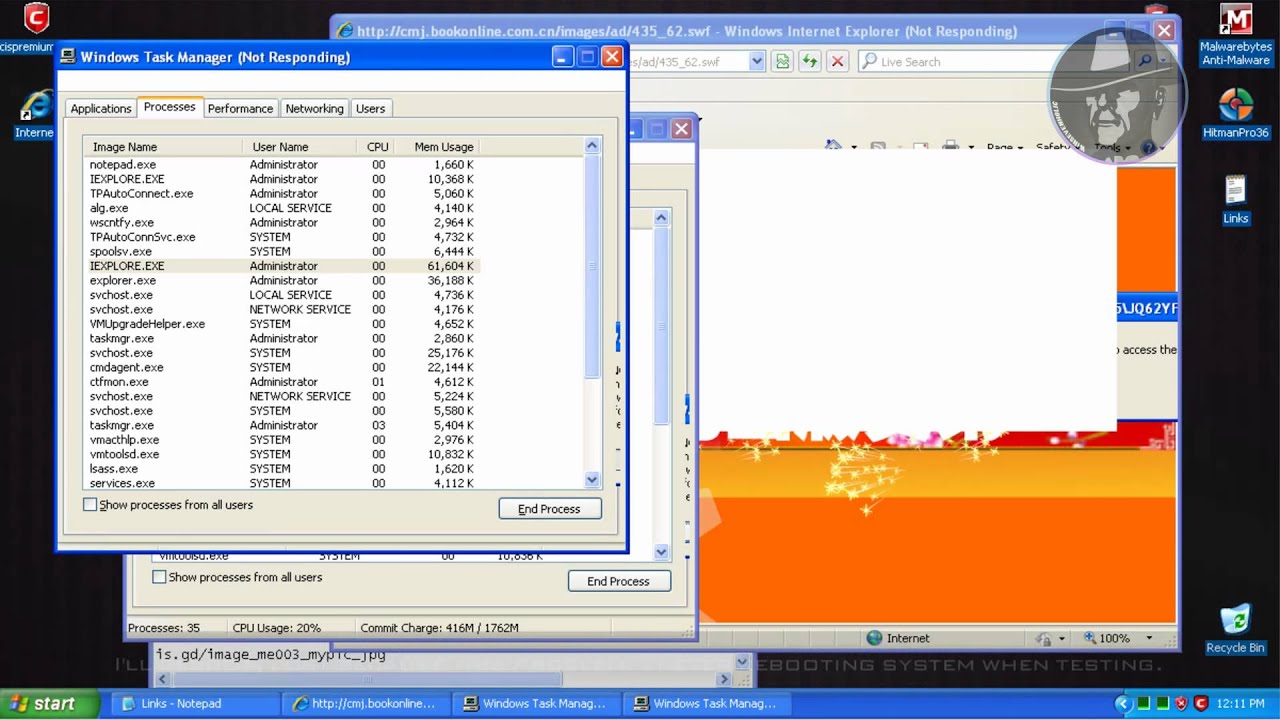The height and width of the screenshot is (720, 1280).
Task: Click the Compatibility View icon in Internet Explorer
Action: pyautogui.click(x=782, y=62)
